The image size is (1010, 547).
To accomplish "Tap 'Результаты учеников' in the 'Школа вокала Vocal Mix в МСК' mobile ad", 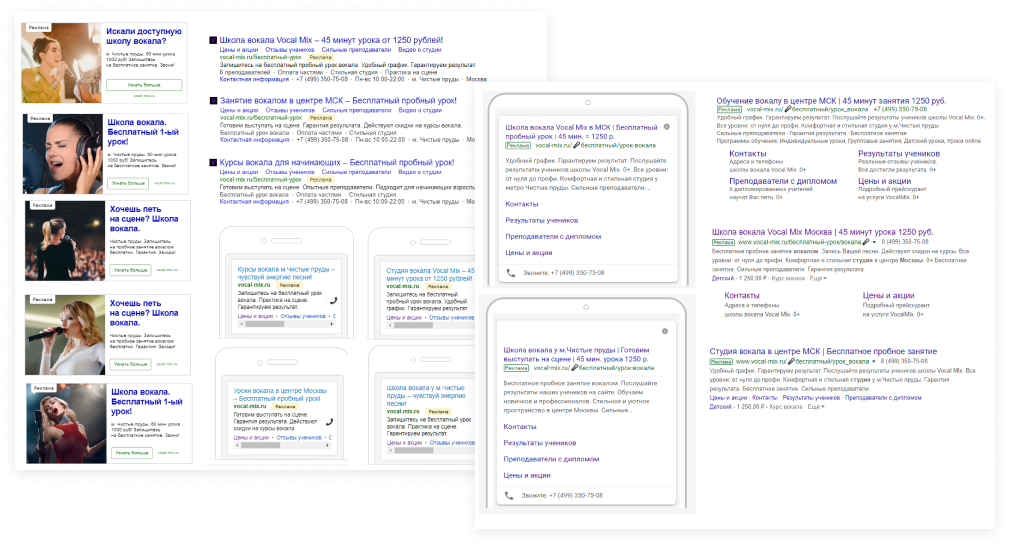I will point(542,220).
